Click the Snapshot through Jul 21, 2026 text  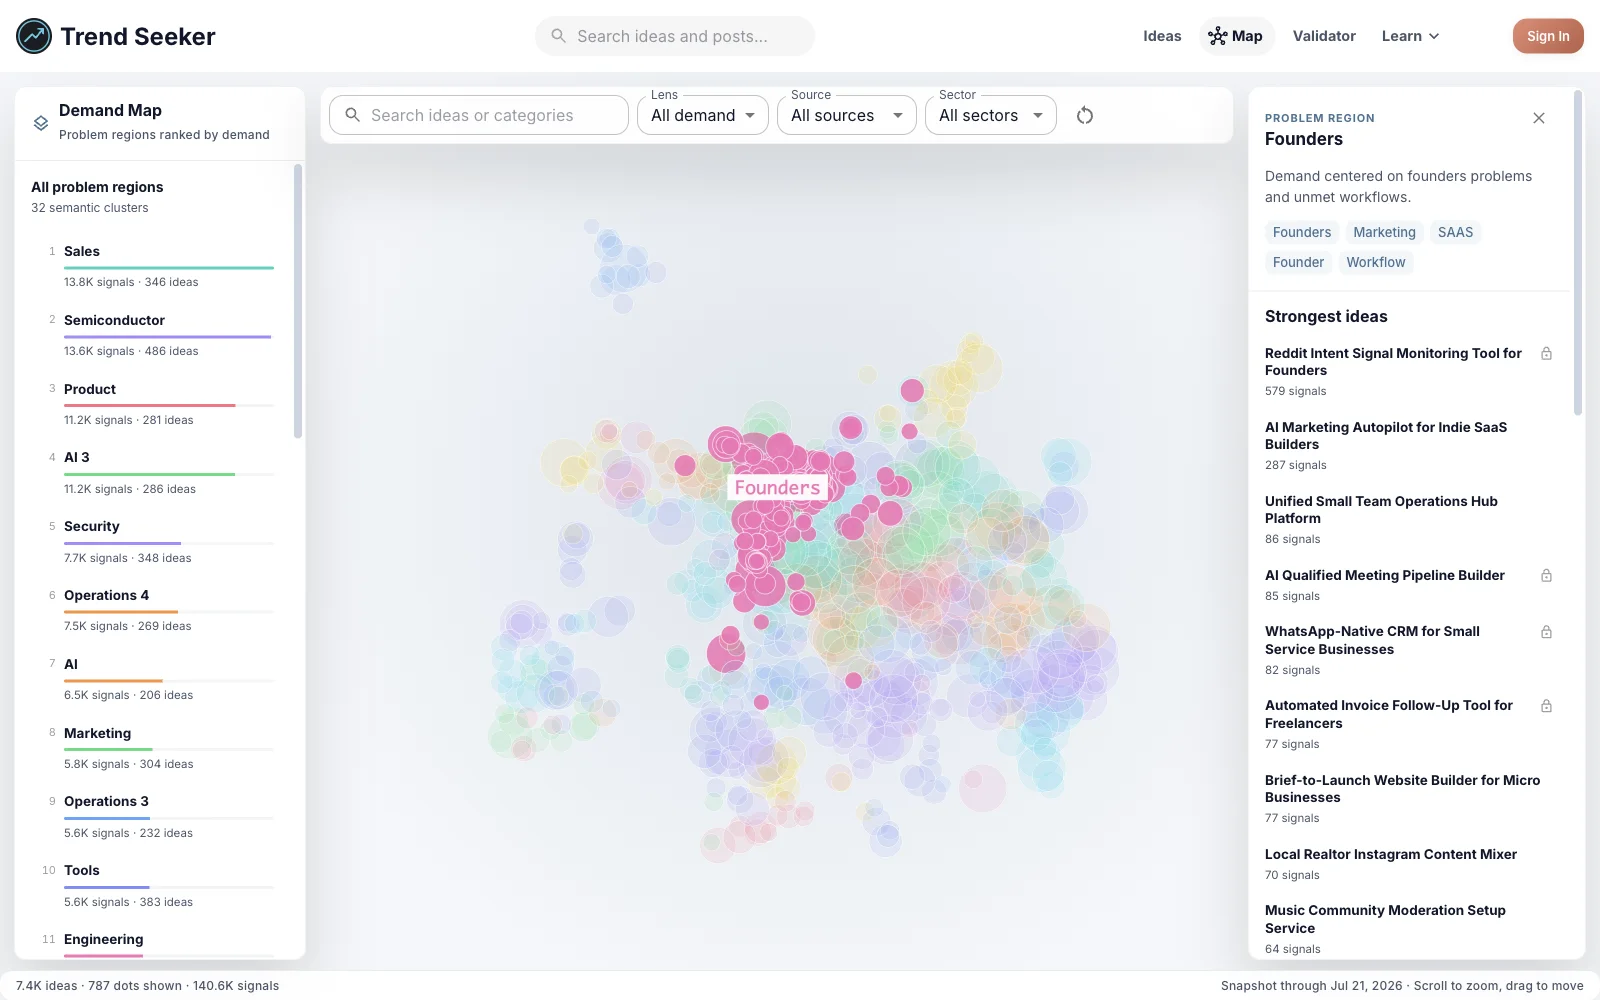click(1311, 986)
